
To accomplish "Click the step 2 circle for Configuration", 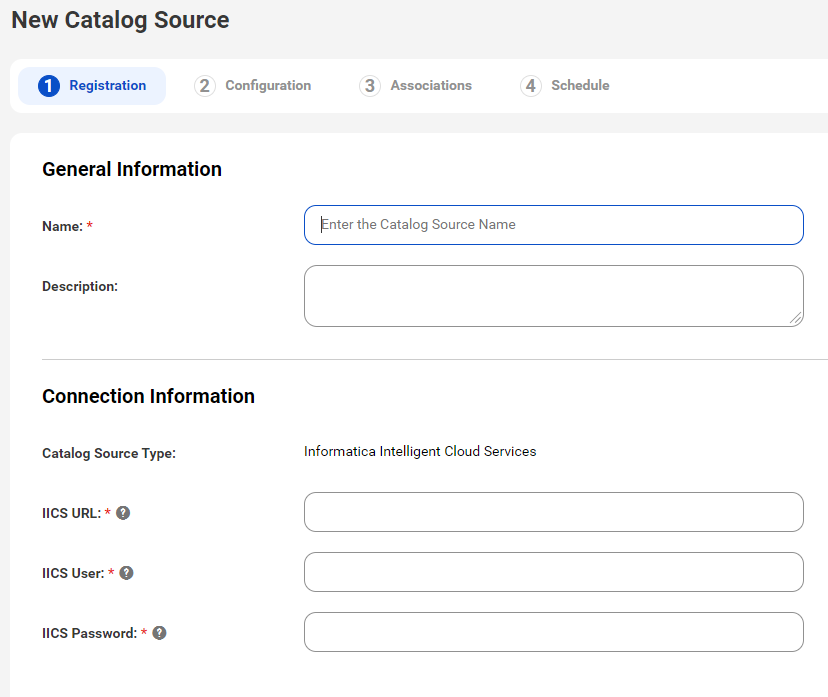I will (x=204, y=86).
